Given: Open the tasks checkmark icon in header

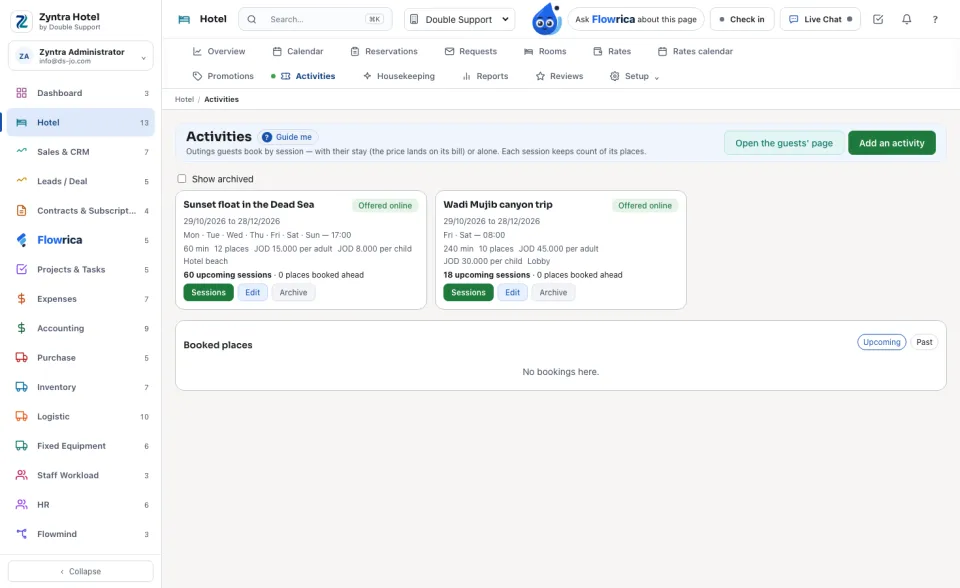Looking at the screenshot, I should coord(878,19).
